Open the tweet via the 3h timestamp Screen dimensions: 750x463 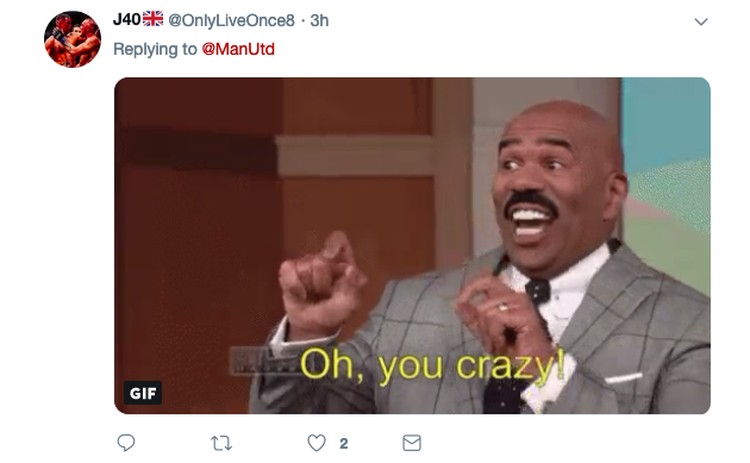point(319,21)
